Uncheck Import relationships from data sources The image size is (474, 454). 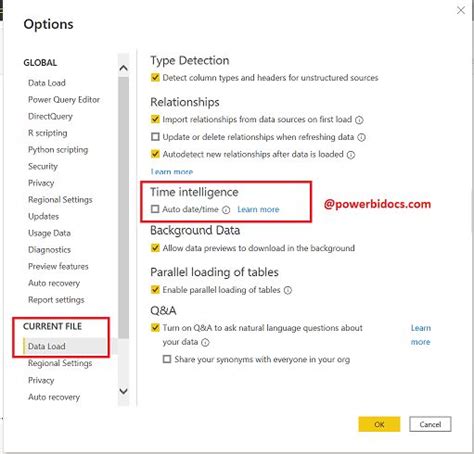tap(155, 119)
